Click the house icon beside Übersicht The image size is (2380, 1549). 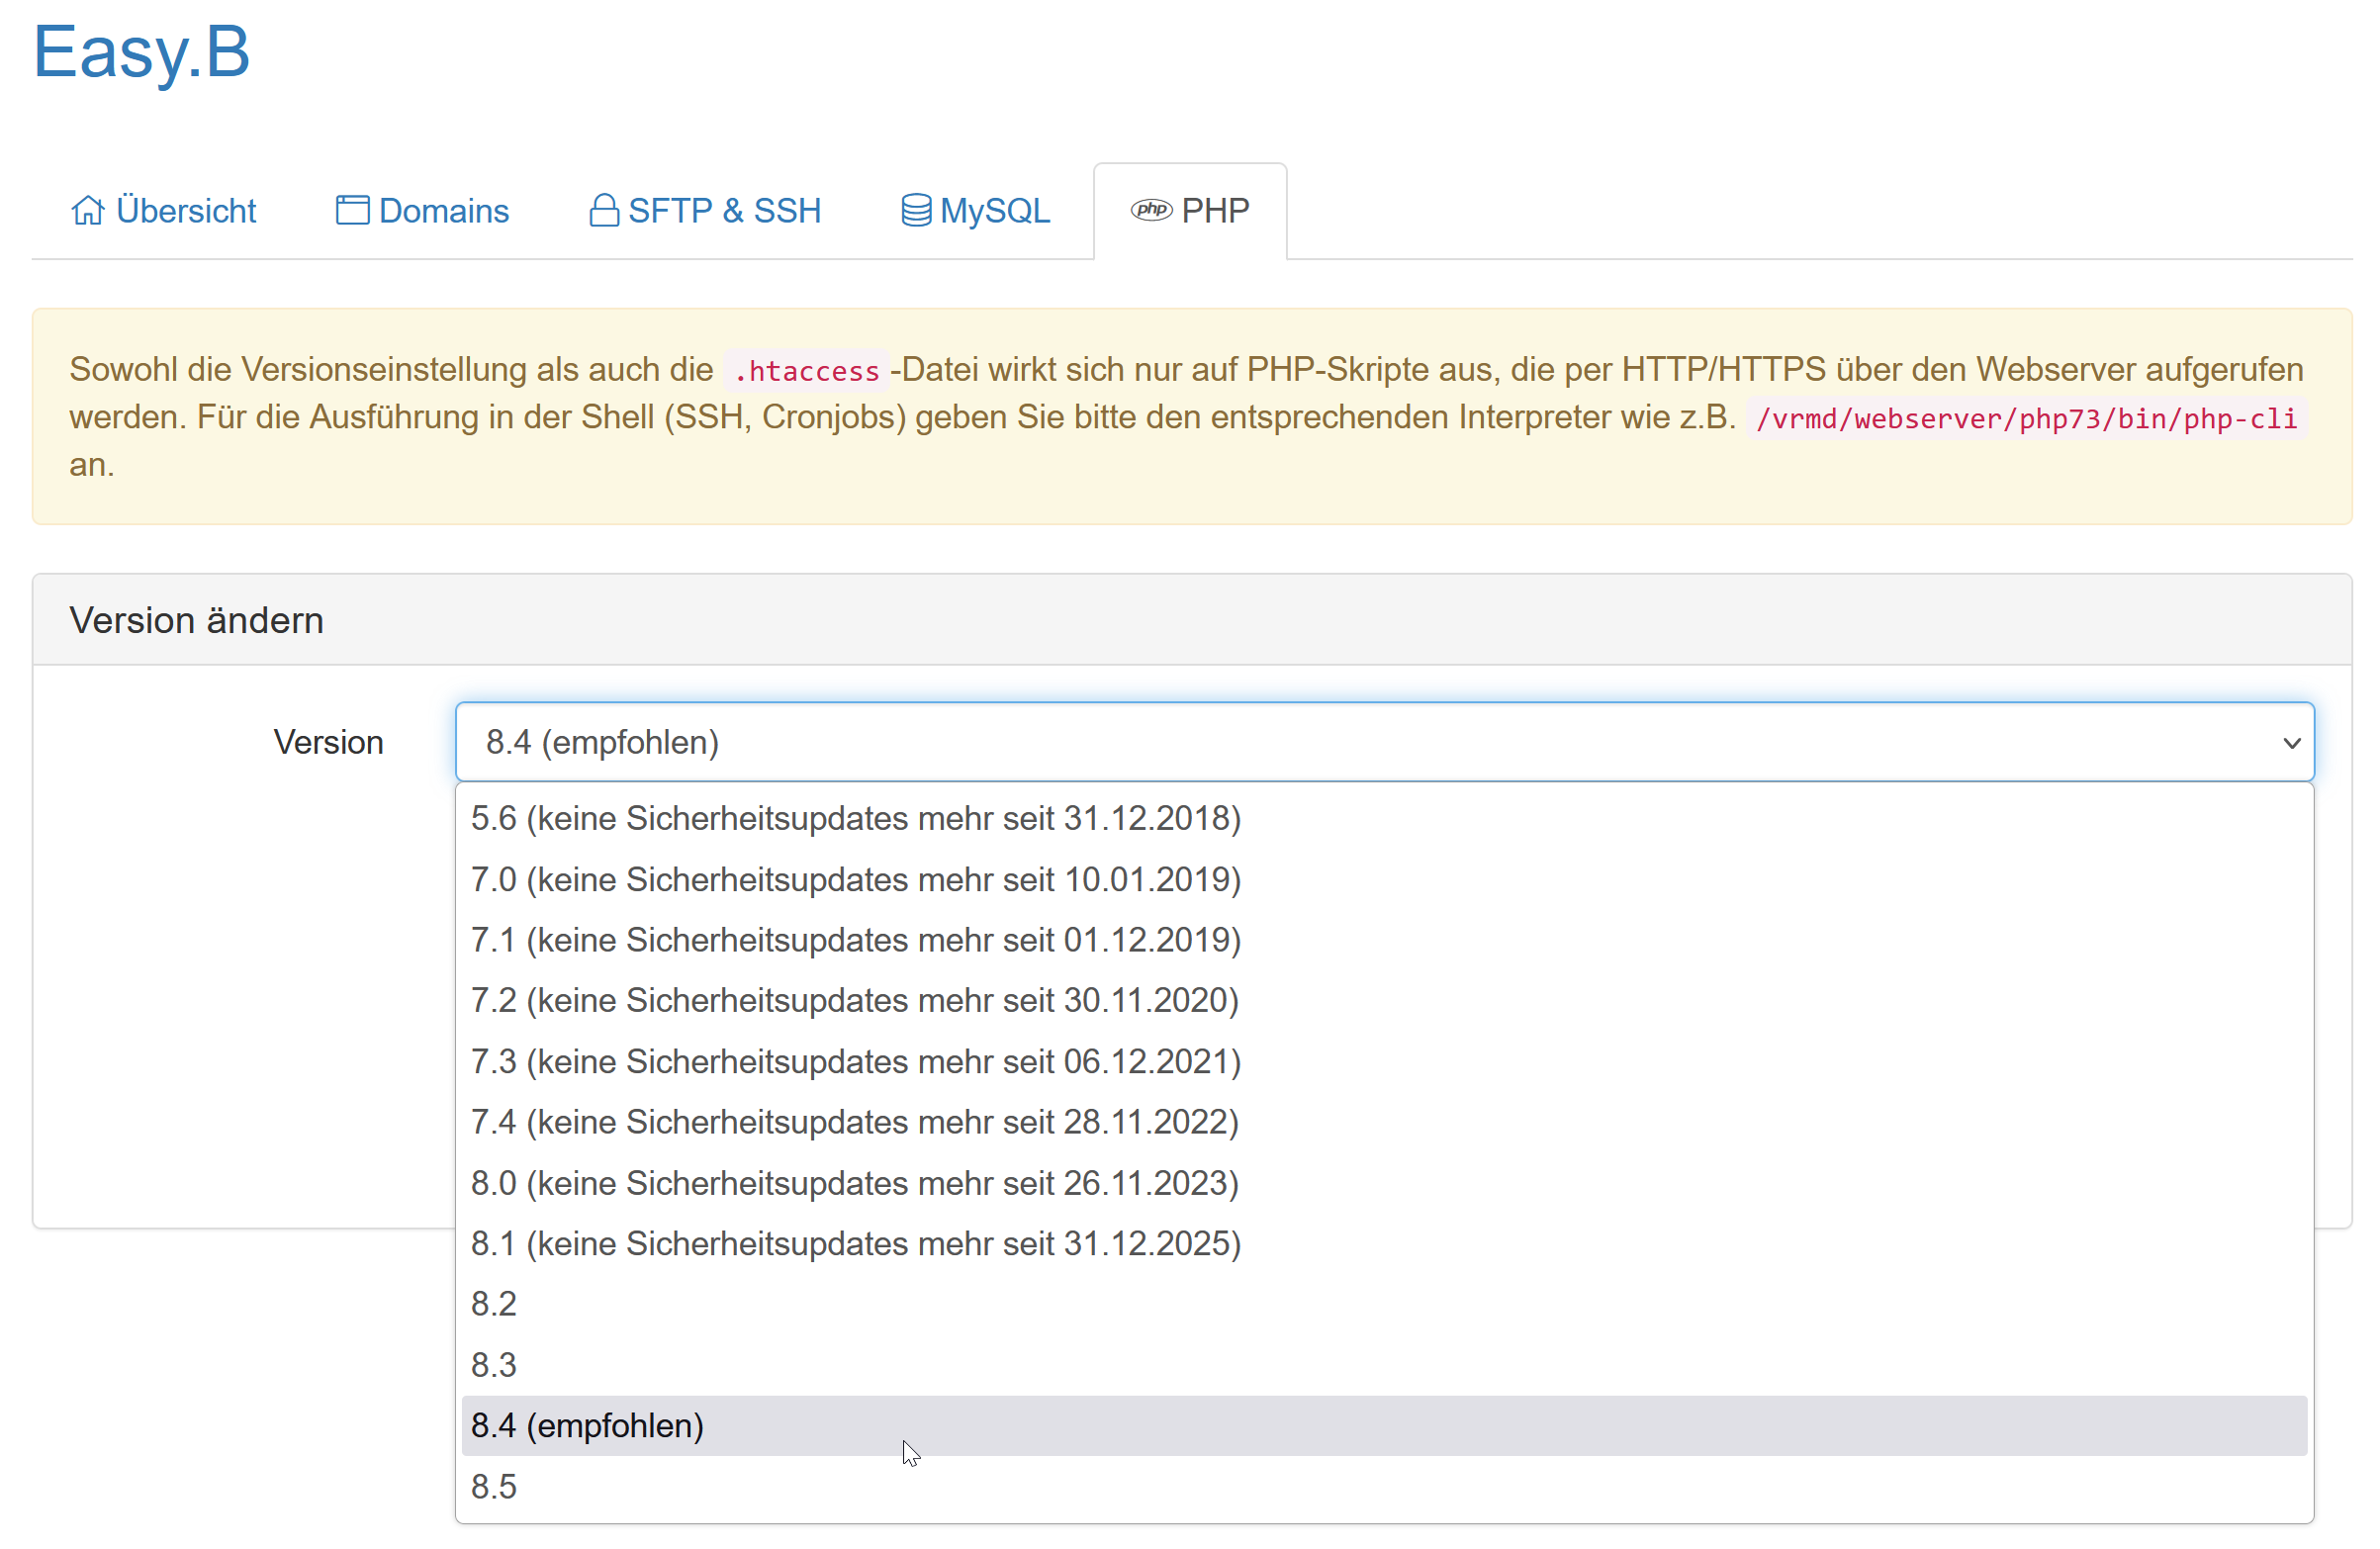(87, 211)
